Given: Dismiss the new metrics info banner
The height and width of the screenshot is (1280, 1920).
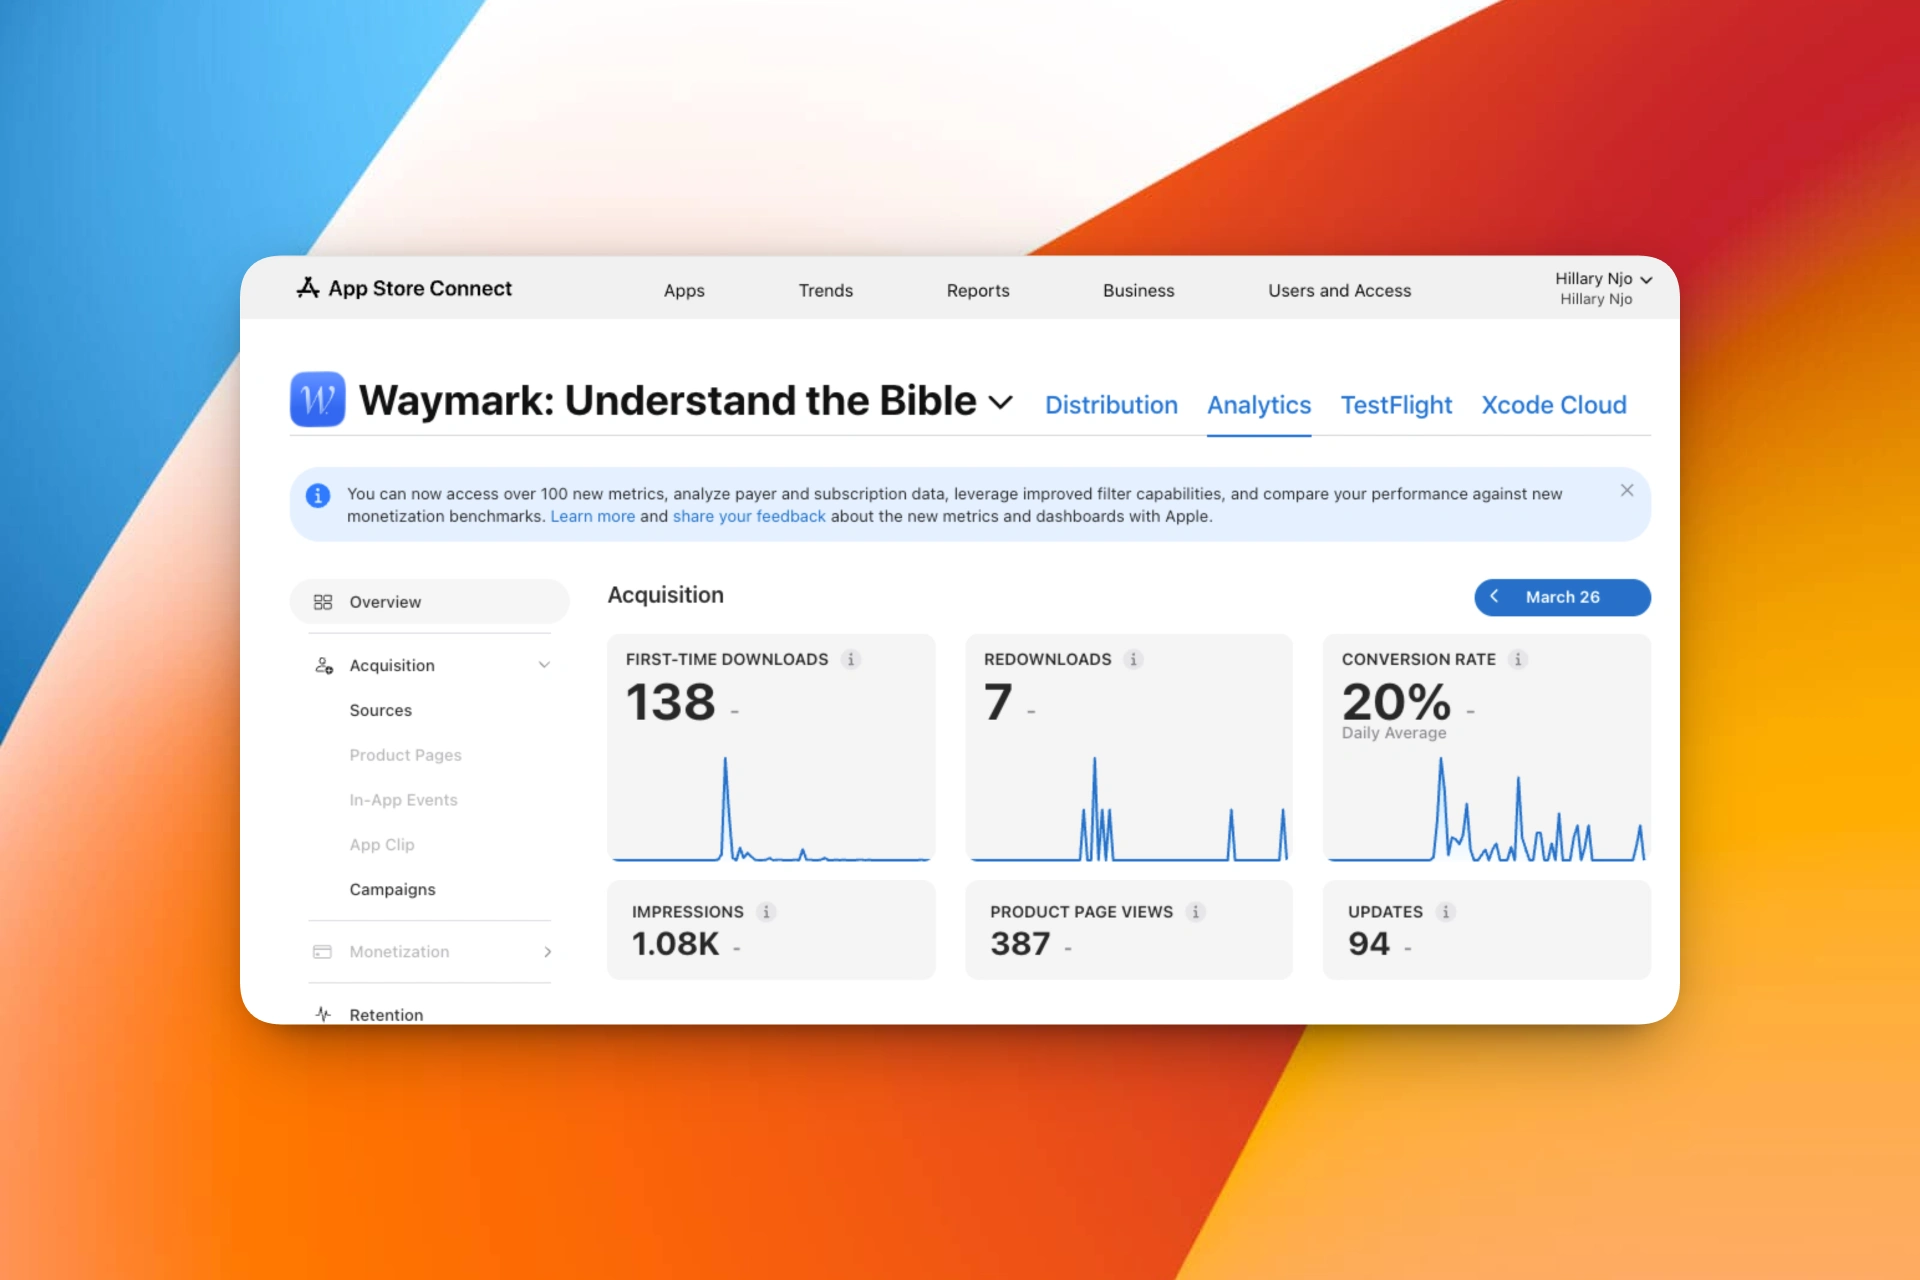Looking at the screenshot, I should pyautogui.click(x=1627, y=490).
